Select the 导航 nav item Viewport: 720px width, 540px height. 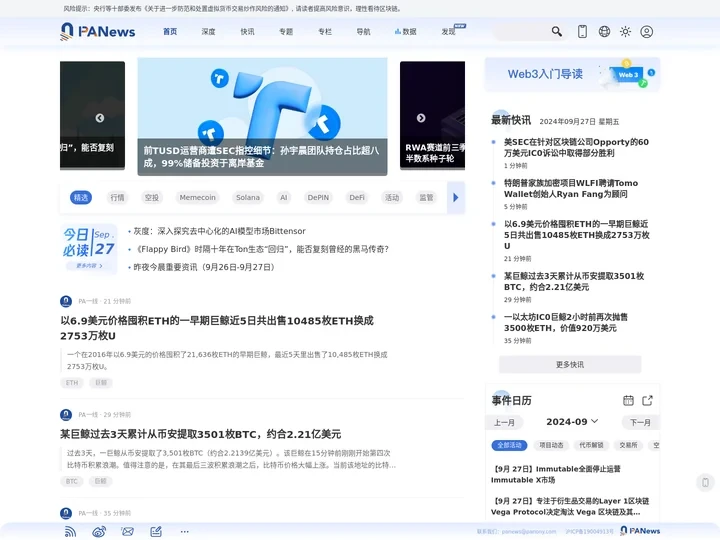(364, 32)
